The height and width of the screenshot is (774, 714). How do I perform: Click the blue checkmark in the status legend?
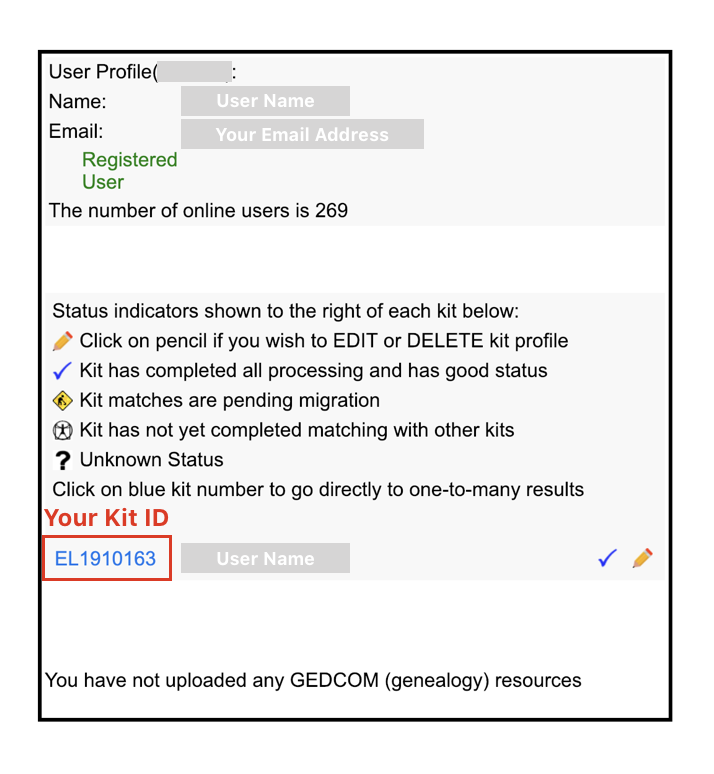click(x=63, y=371)
